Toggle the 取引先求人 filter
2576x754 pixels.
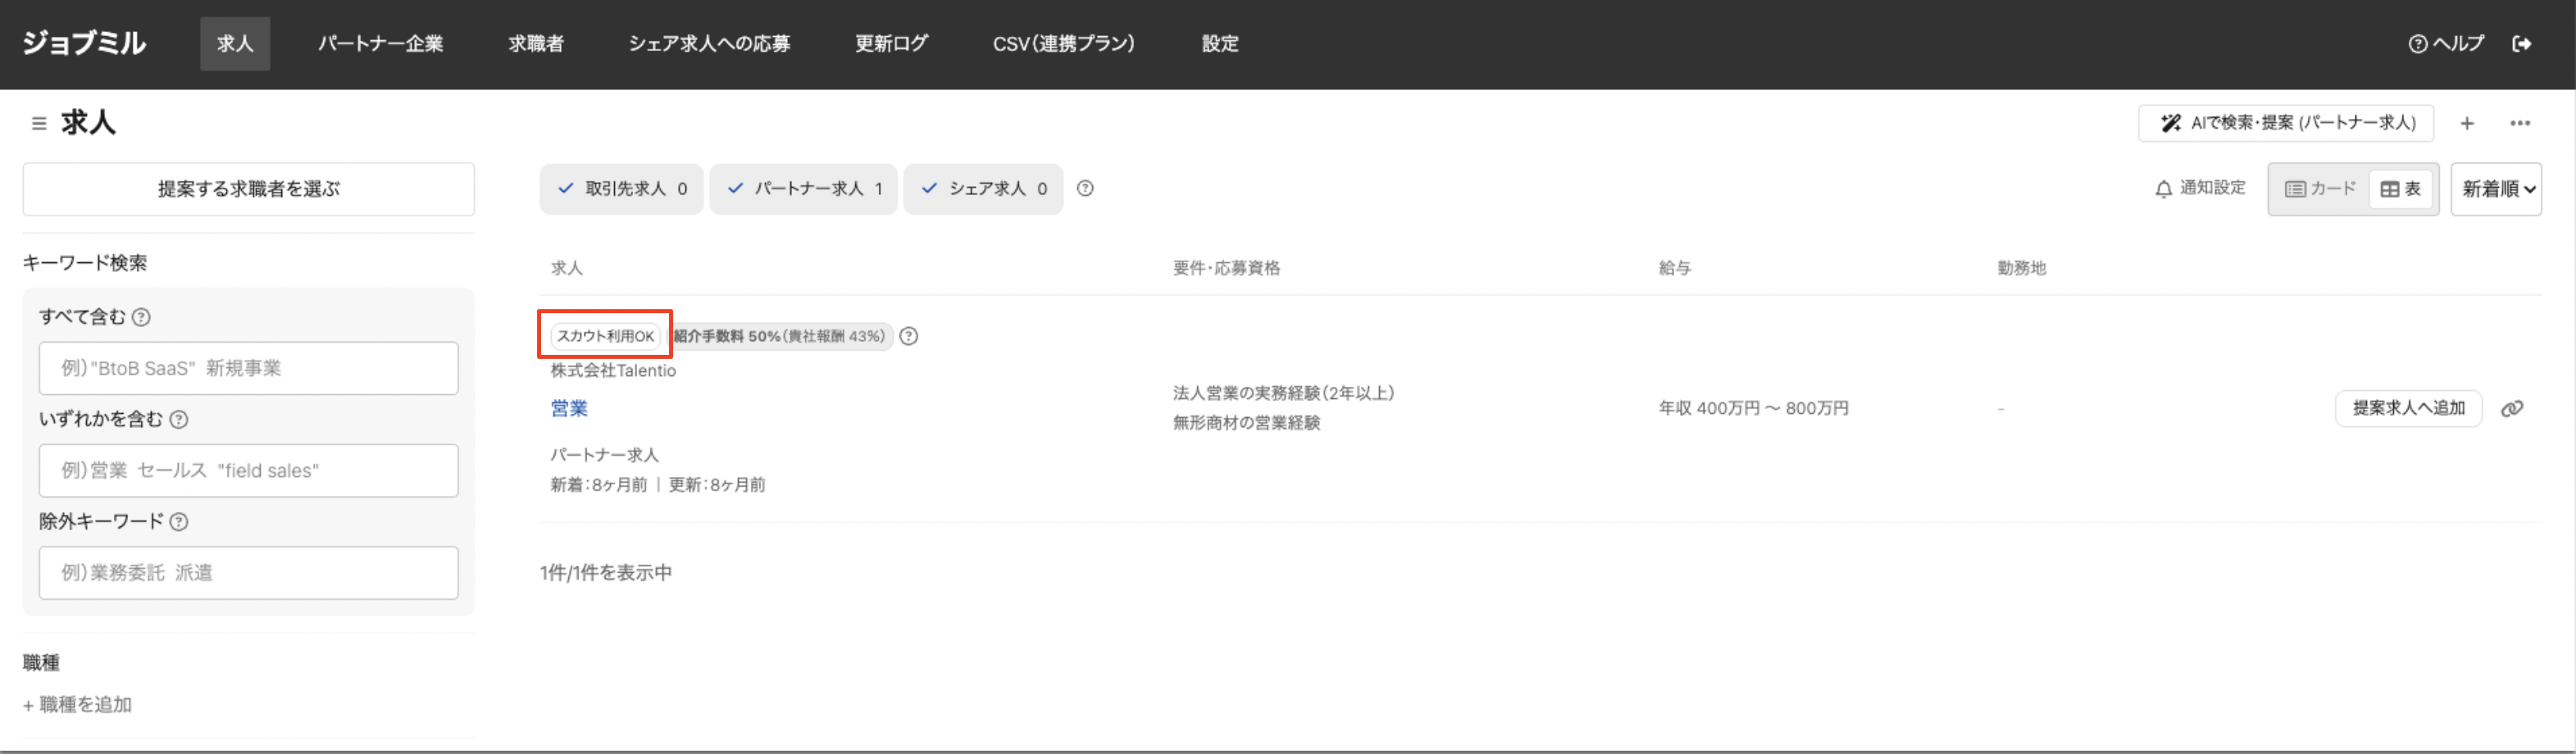click(x=622, y=188)
